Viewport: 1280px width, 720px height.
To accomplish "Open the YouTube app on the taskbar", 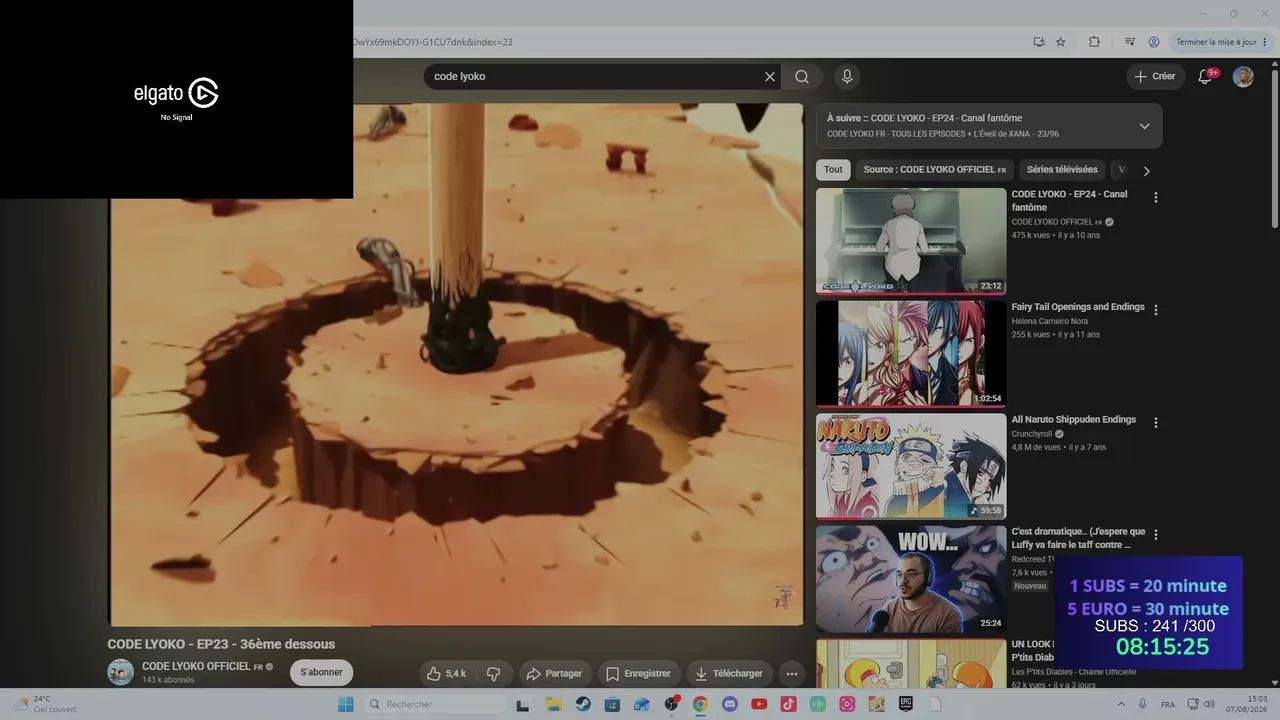I will coord(759,704).
